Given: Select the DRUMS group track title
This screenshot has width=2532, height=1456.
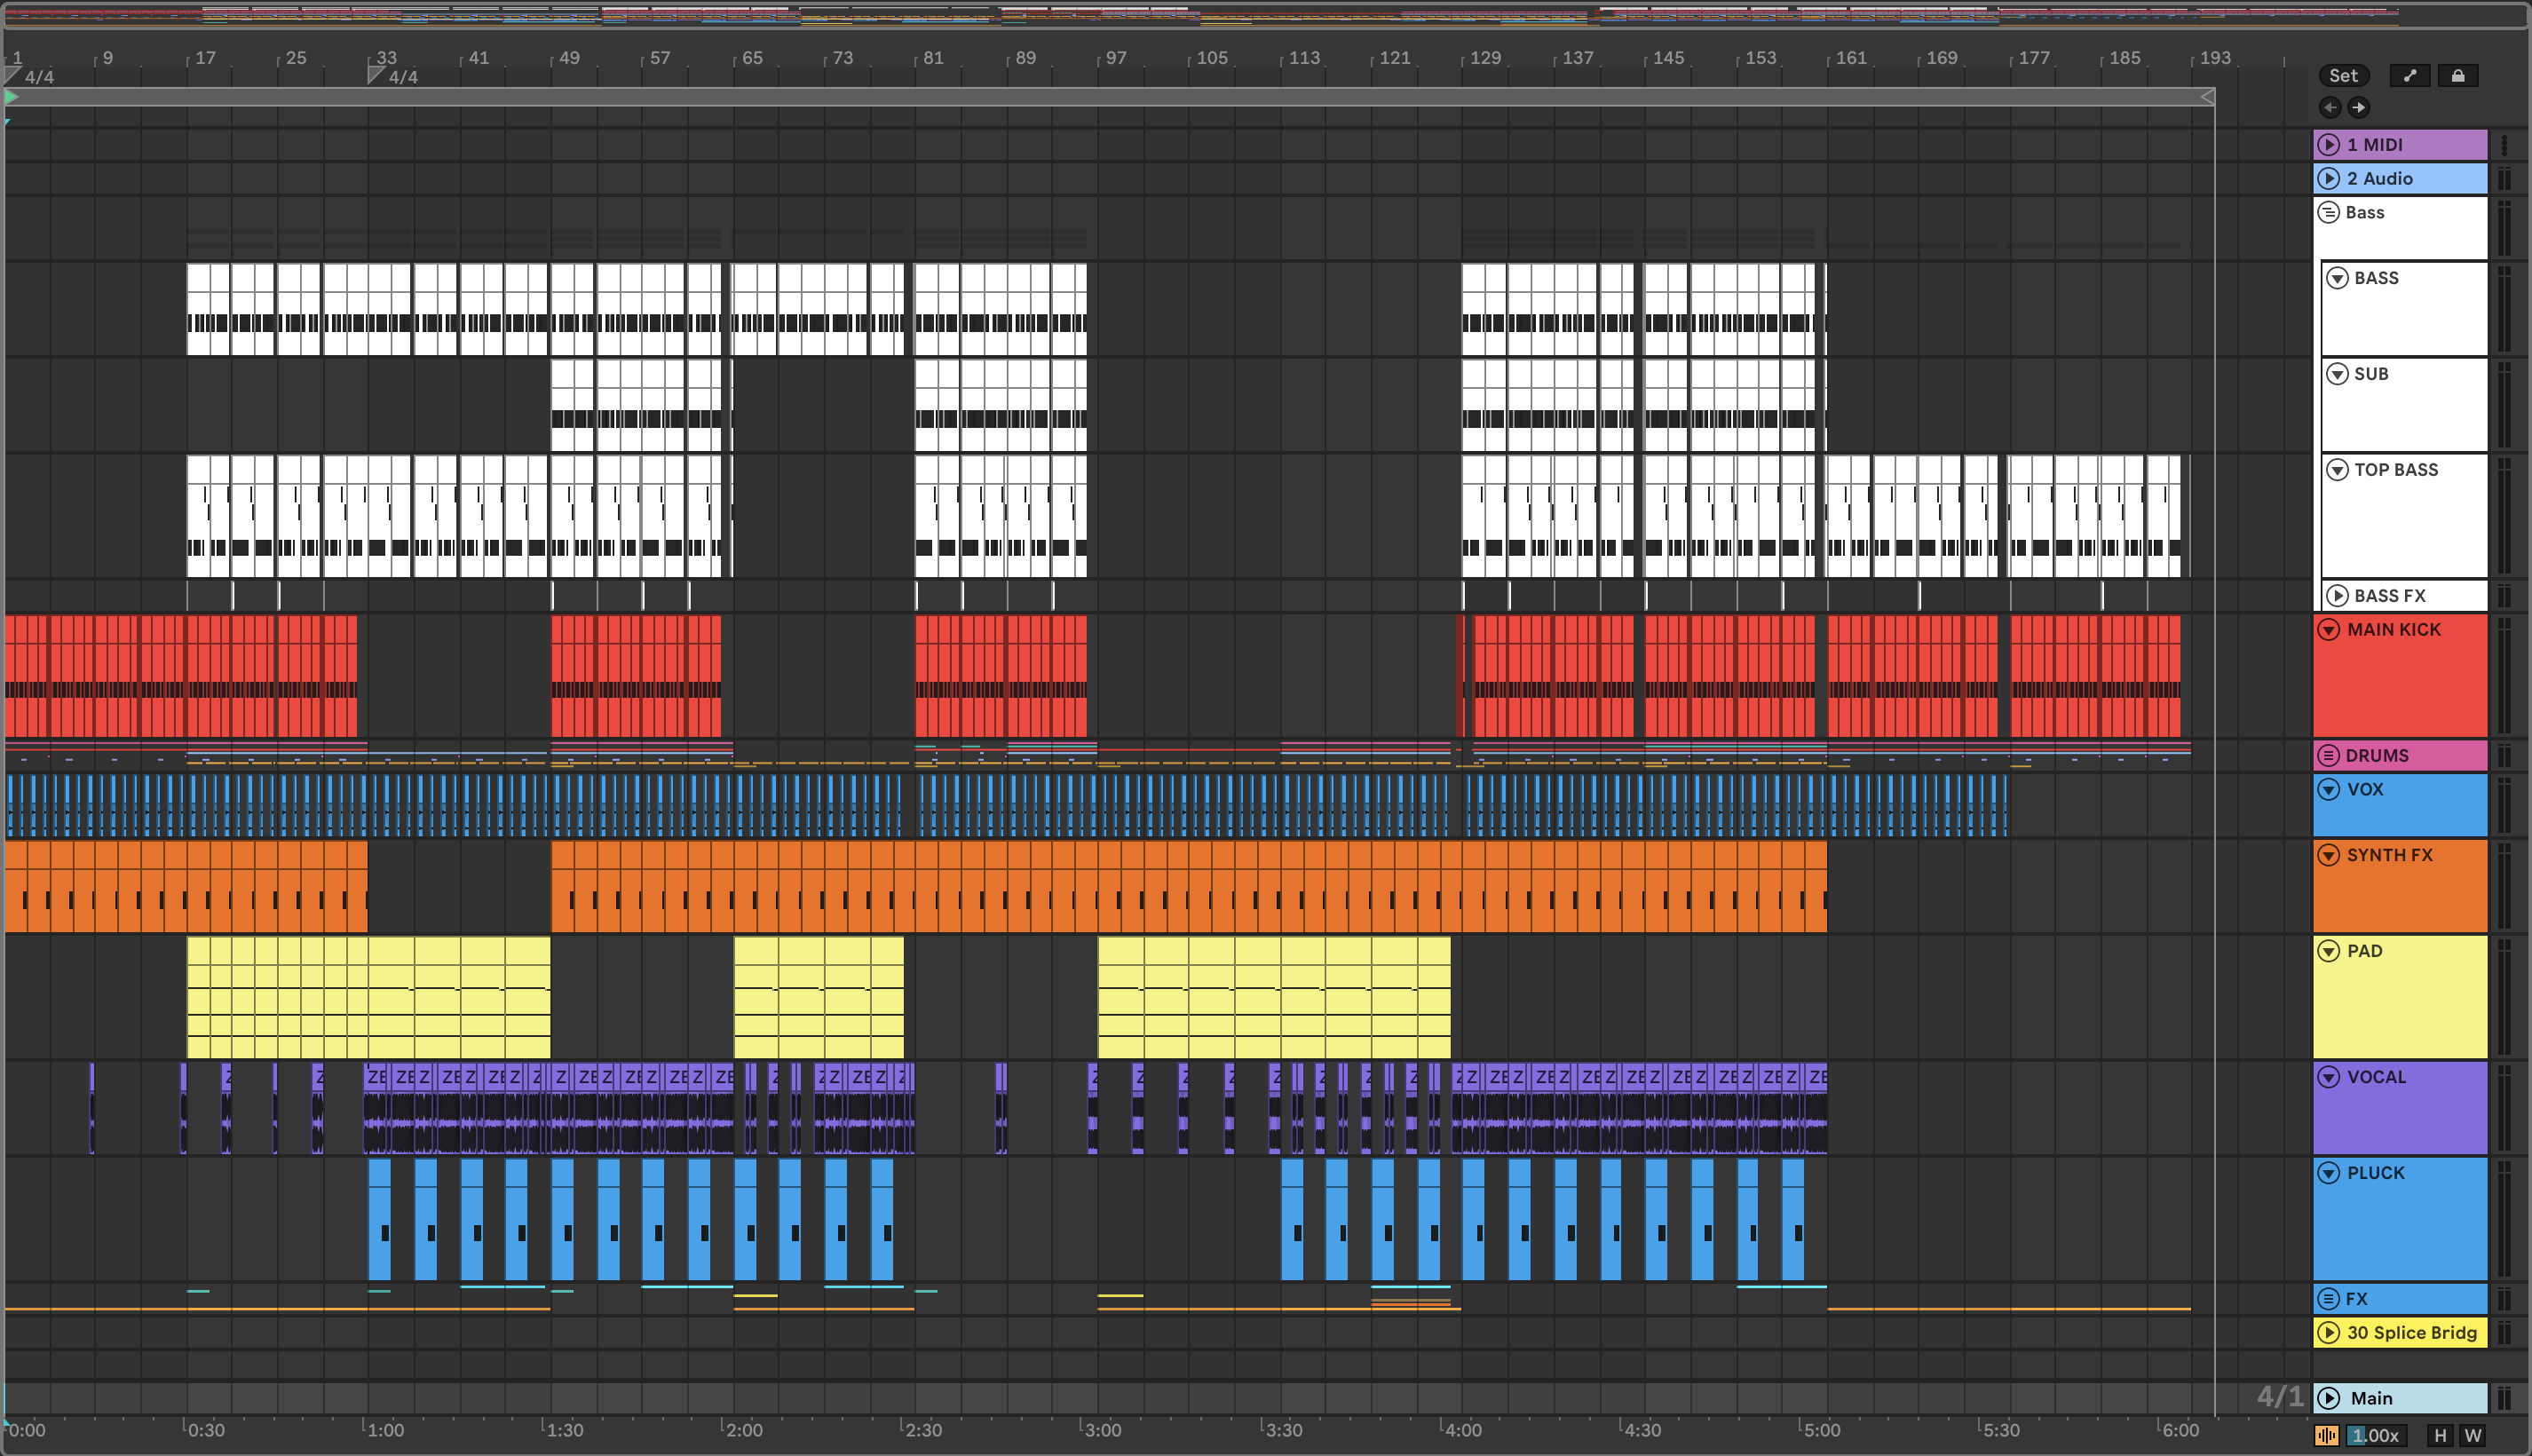Looking at the screenshot, I should coord(2377,756).
